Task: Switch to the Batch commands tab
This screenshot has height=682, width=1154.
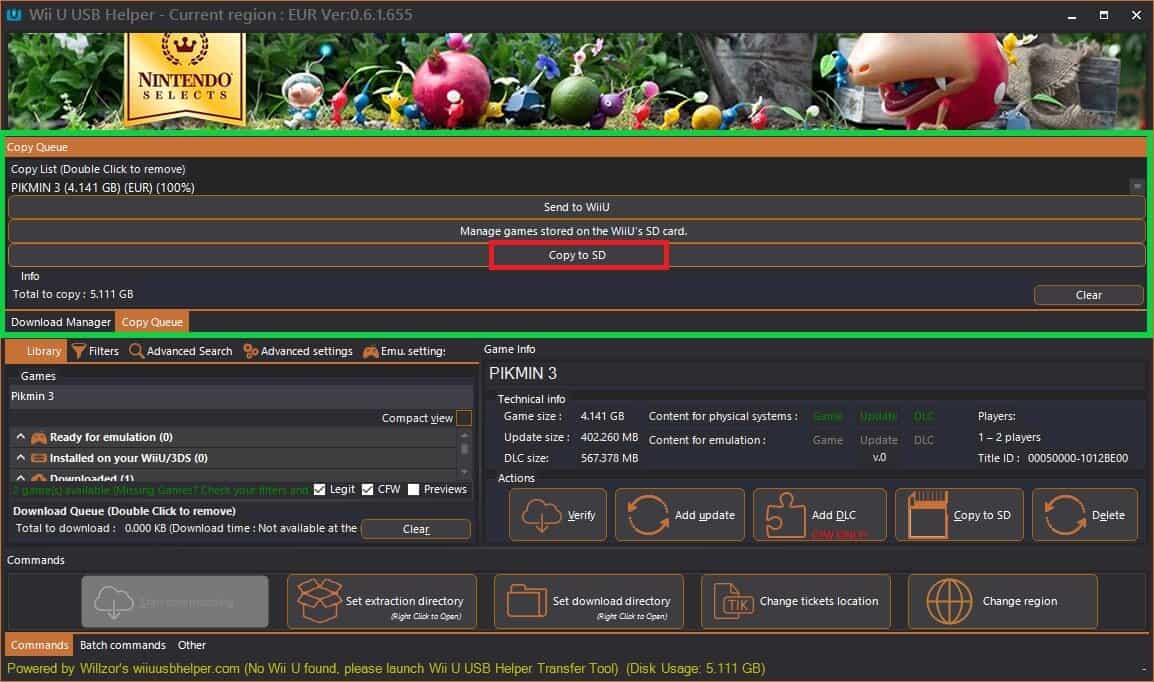Action: tap(123, 644)
